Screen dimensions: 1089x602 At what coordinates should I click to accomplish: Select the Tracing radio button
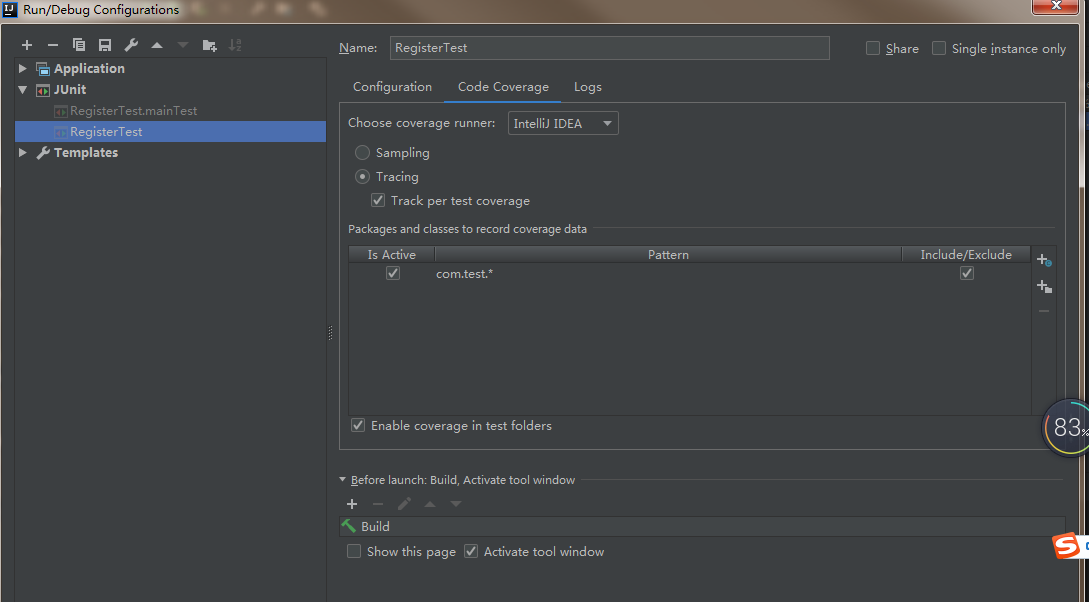pos(363,177)
